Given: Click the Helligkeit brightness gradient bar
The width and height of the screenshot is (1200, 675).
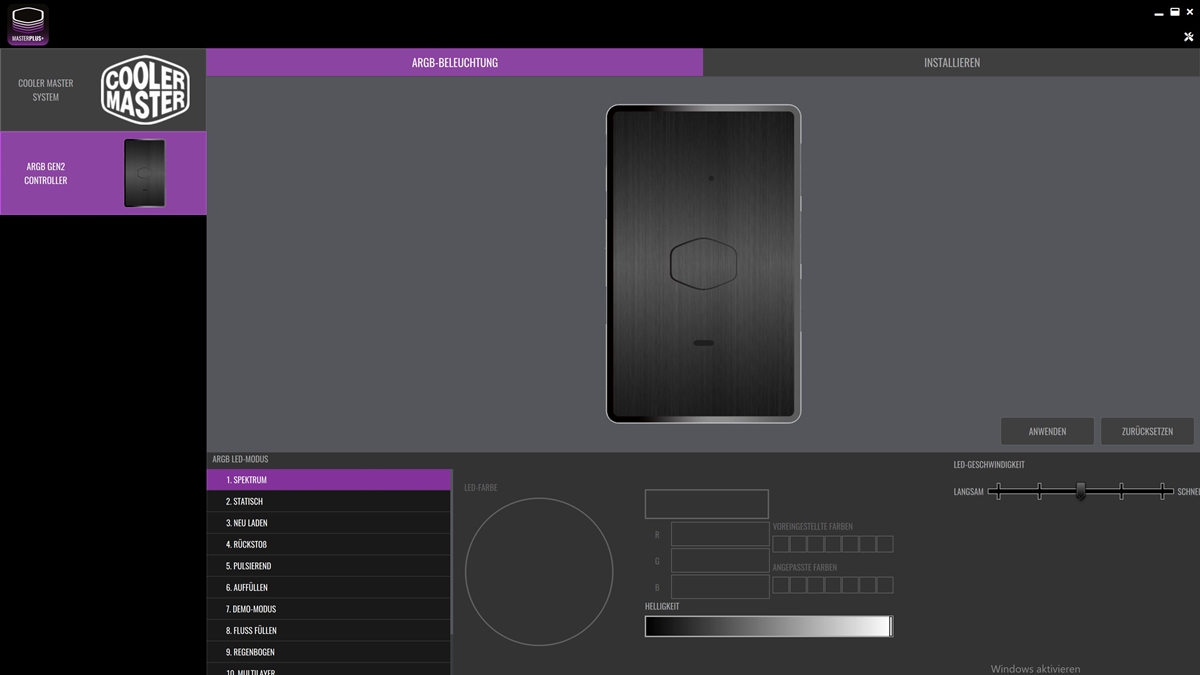Looking at the screenshot, I should pyautogui.click(x=768, y=626).
